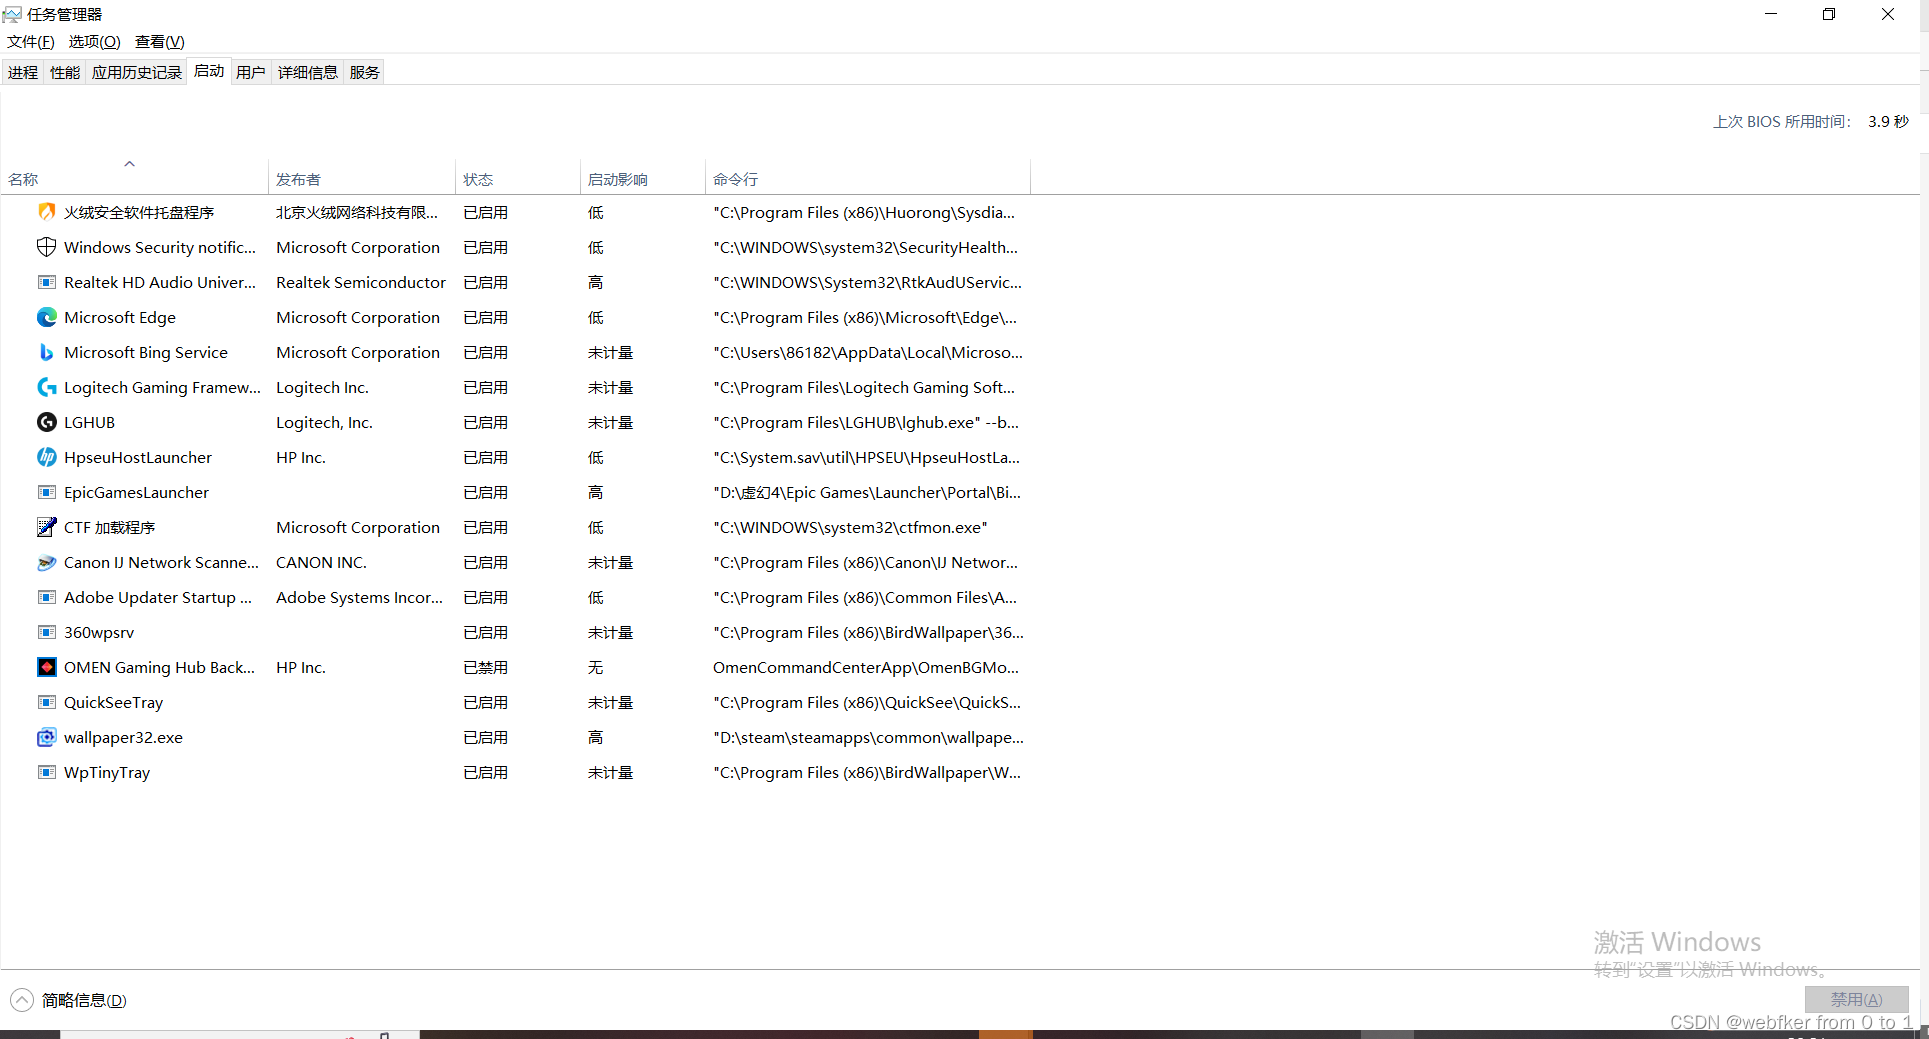Viewport: 1929px width, 1039px height.
Task: Switch to the 性能 tab
Action: point(65,72)
